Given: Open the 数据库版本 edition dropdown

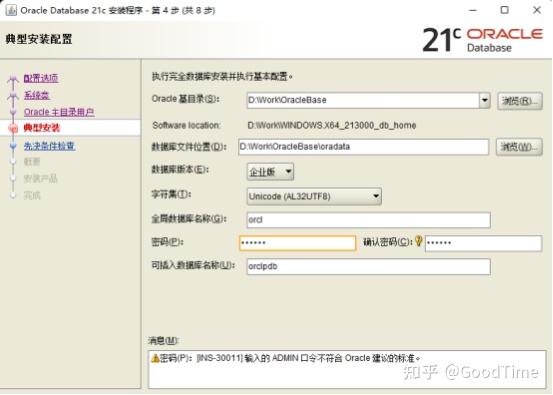Looking at the screenshot, I should tap(270, 172).
